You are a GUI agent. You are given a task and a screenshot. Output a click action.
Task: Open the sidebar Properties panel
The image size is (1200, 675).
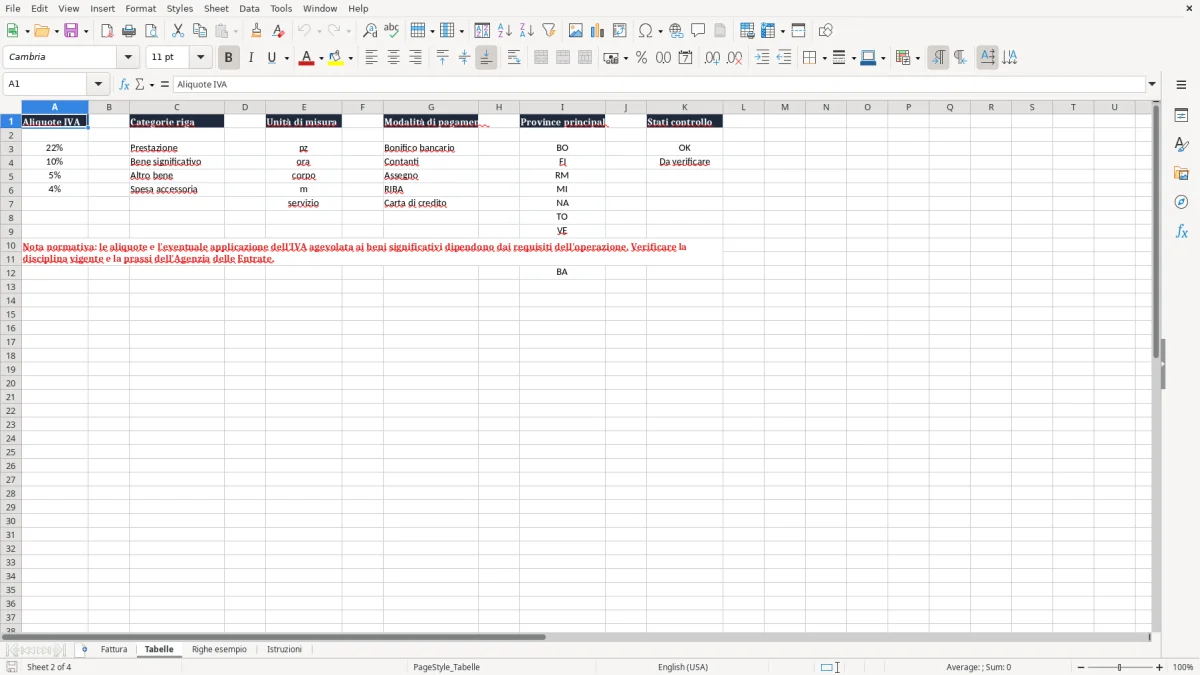1181,116
